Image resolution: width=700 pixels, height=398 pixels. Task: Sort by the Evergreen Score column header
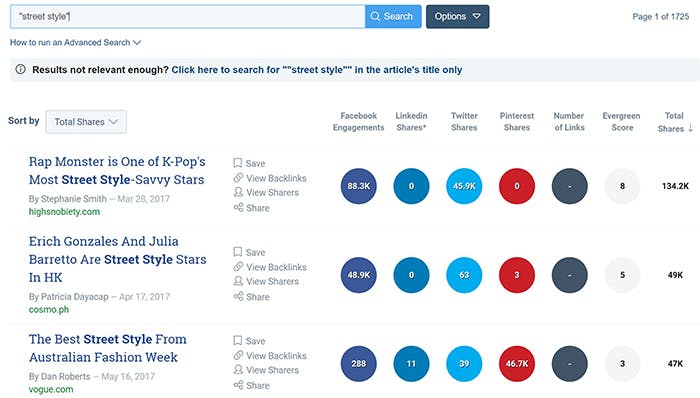(621, 121)
